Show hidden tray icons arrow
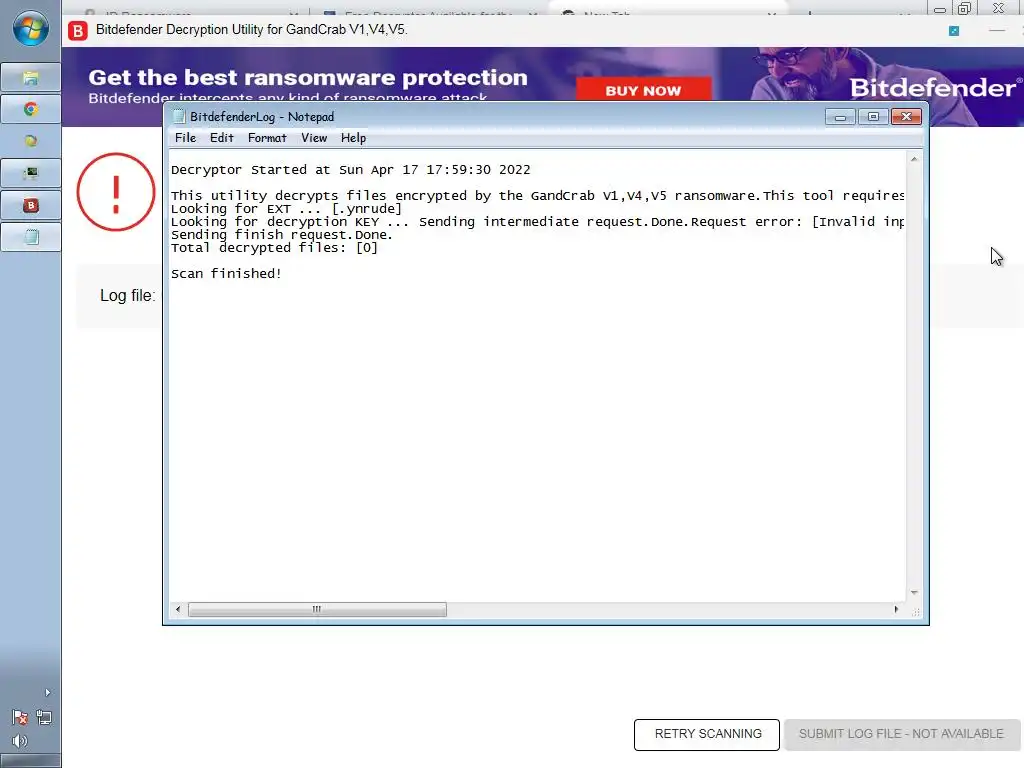This screenshot has height=768, width=1024. click(x=47, y=692)
